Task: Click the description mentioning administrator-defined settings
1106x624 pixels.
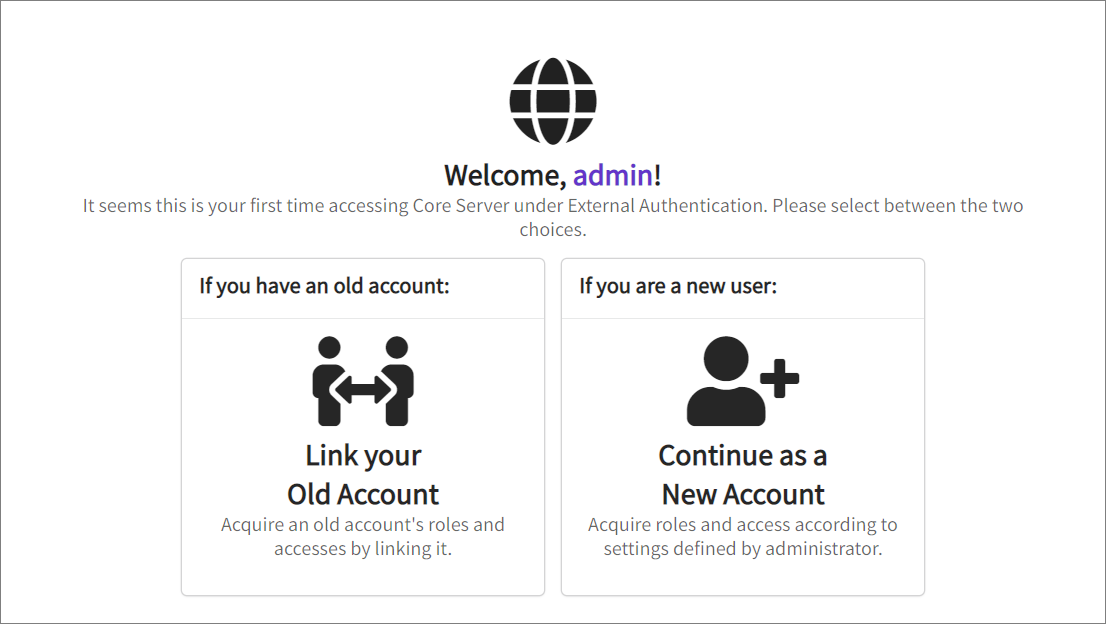Action: [742, 536]
